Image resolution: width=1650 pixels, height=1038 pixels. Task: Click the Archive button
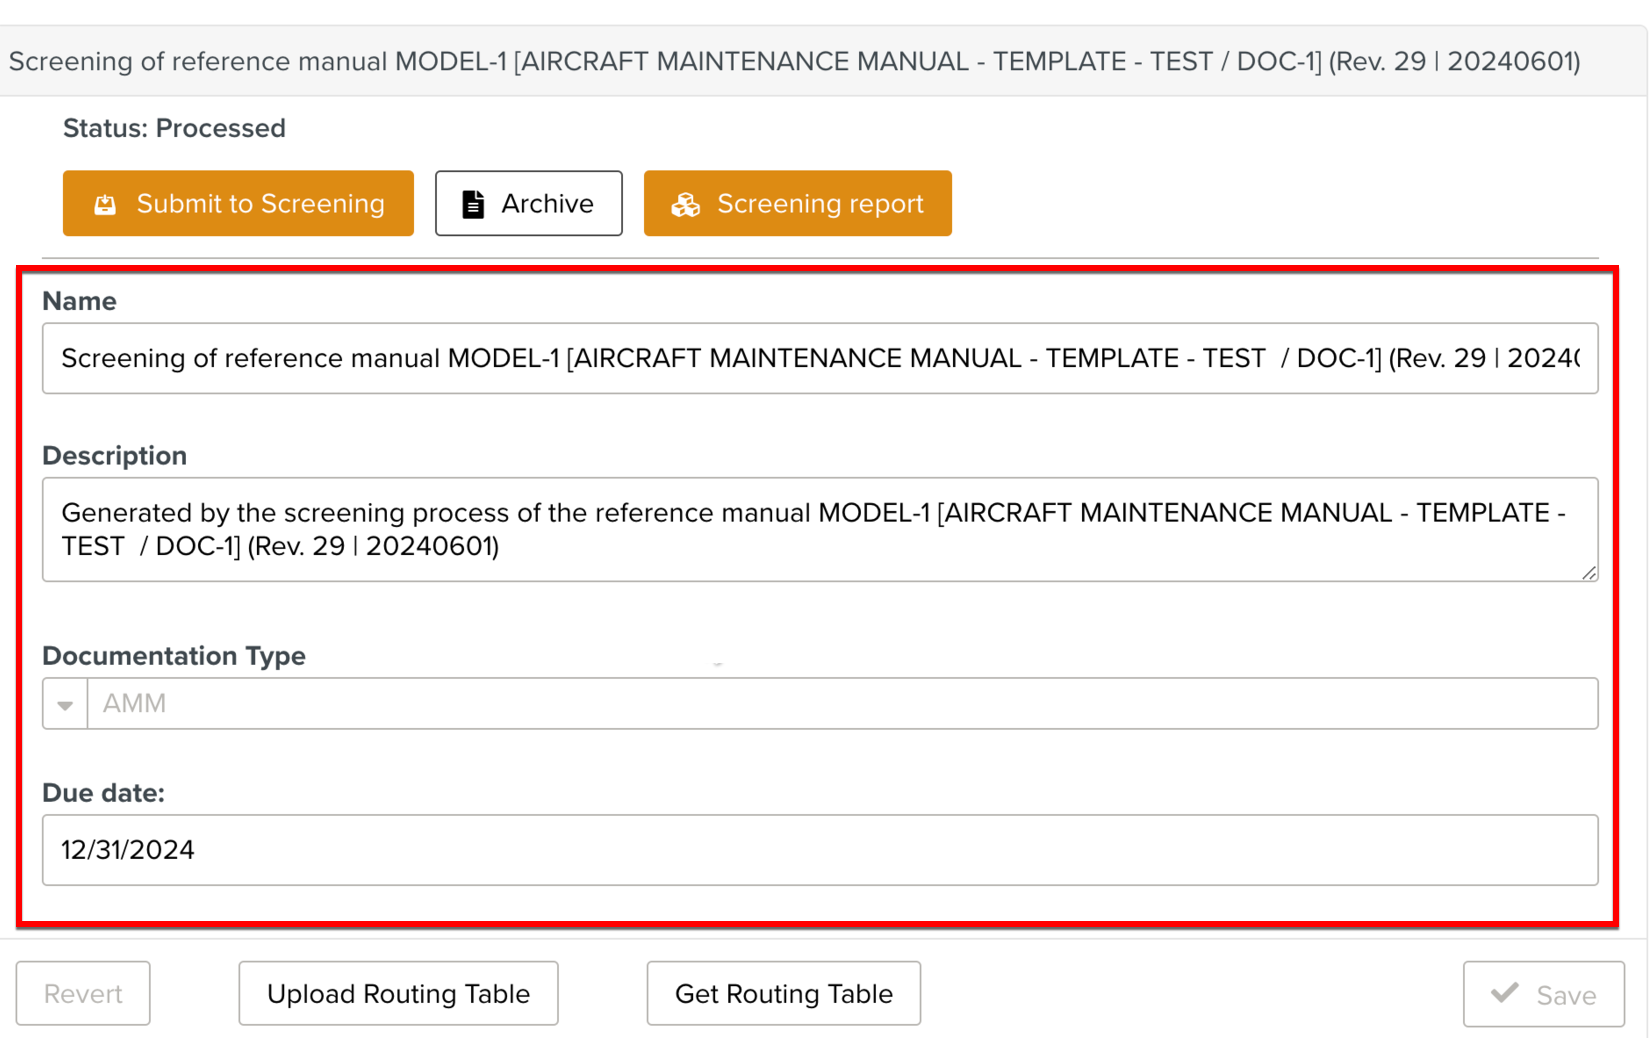click(x=528, y=203)
